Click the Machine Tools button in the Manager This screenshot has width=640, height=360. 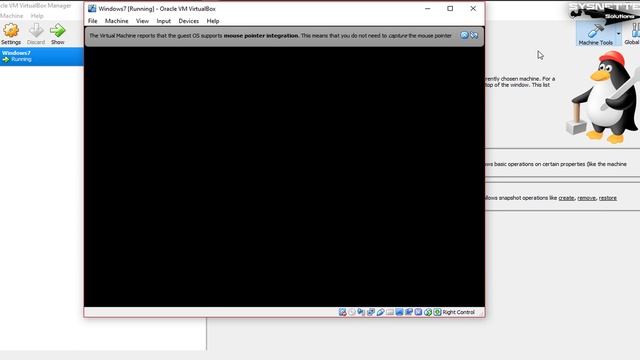pyautogui.click(x=596, y=34)
